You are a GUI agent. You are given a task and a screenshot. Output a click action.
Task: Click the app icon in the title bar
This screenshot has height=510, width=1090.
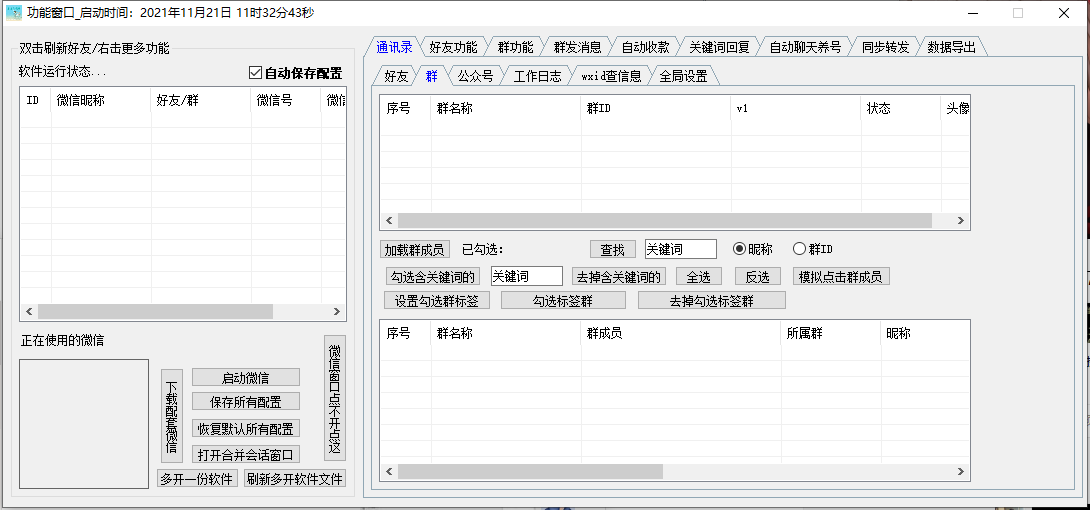tap(14, 13)
